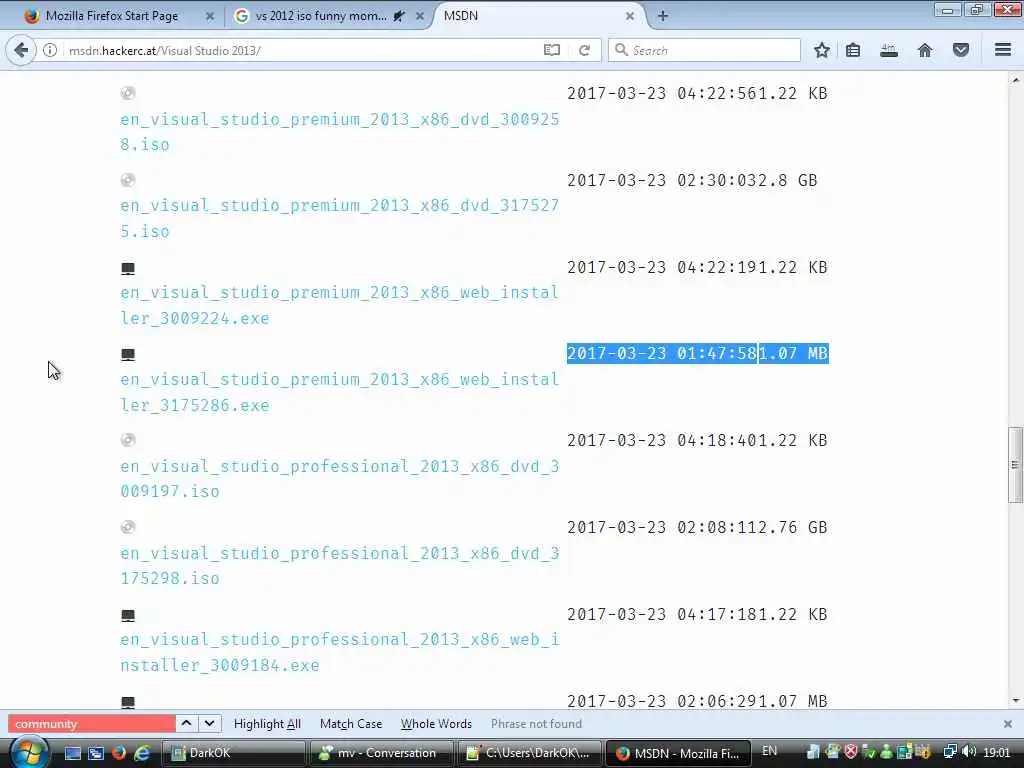Viewport: 1024px width, 768px height.
Task: Toggle Highlight All in find bar
Action: coord(267,724)
